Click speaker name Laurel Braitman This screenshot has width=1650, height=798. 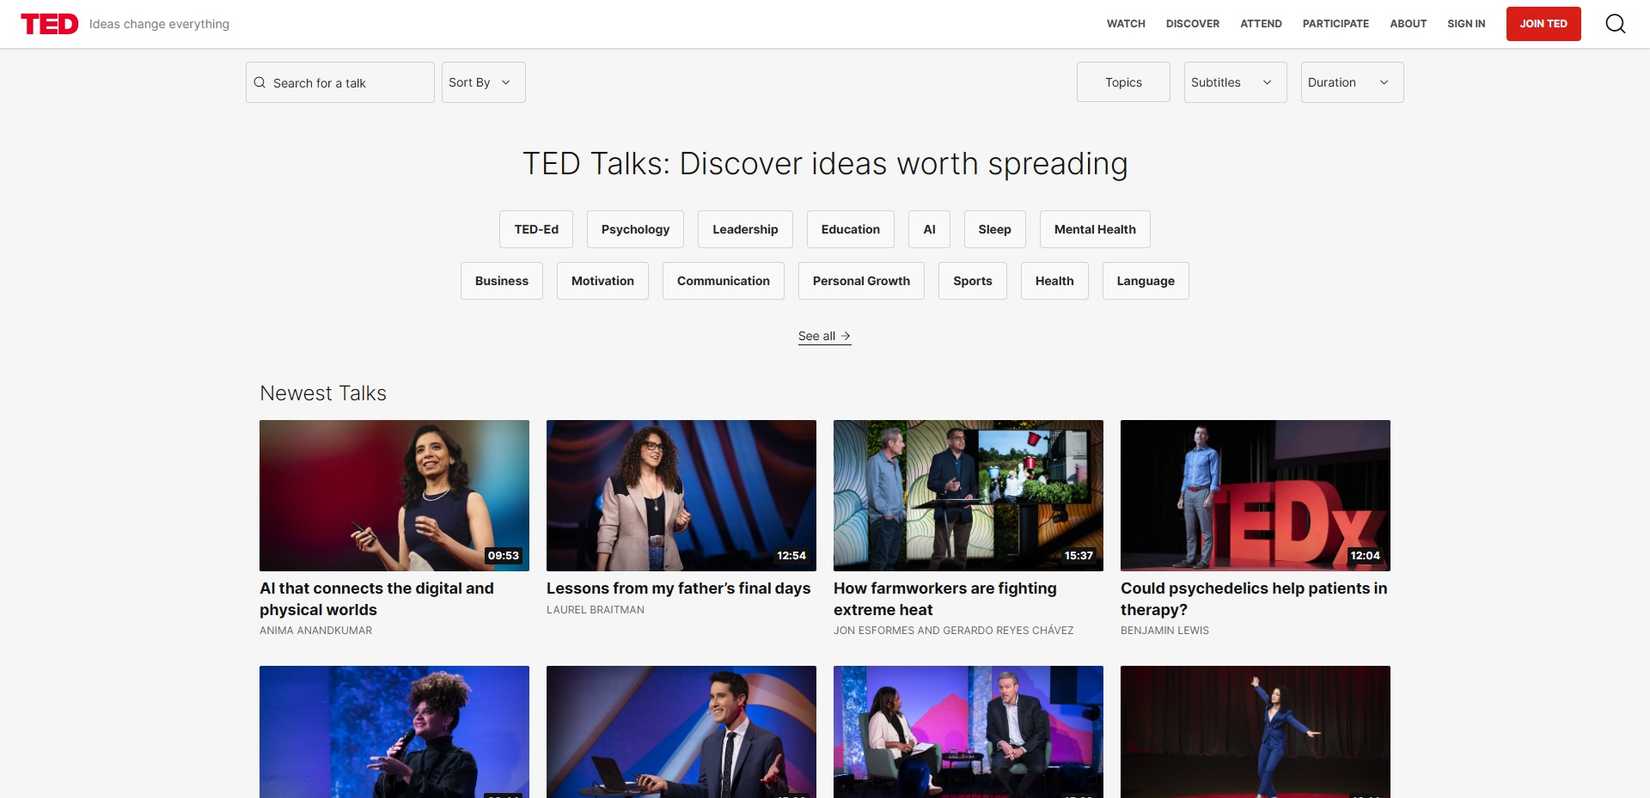coord(596,610)
